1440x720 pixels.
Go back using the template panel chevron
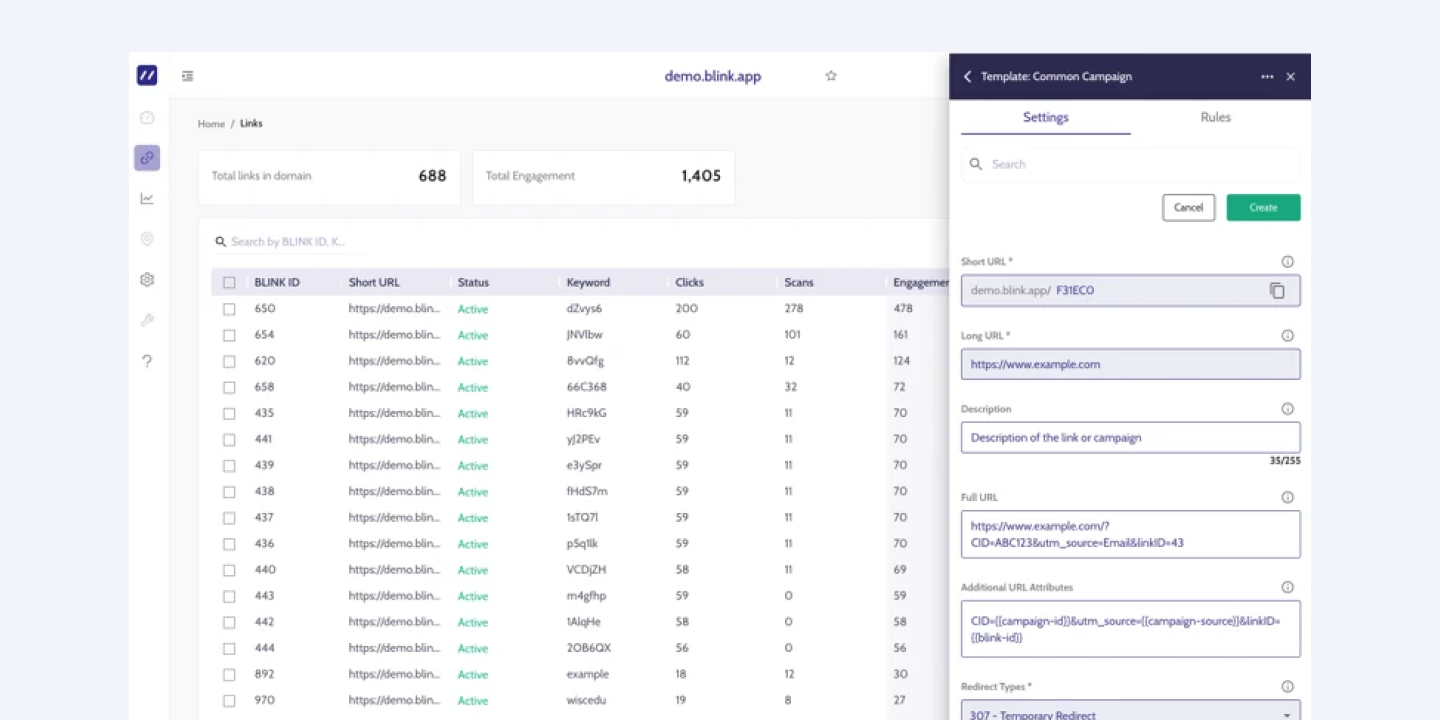point(967,77)
